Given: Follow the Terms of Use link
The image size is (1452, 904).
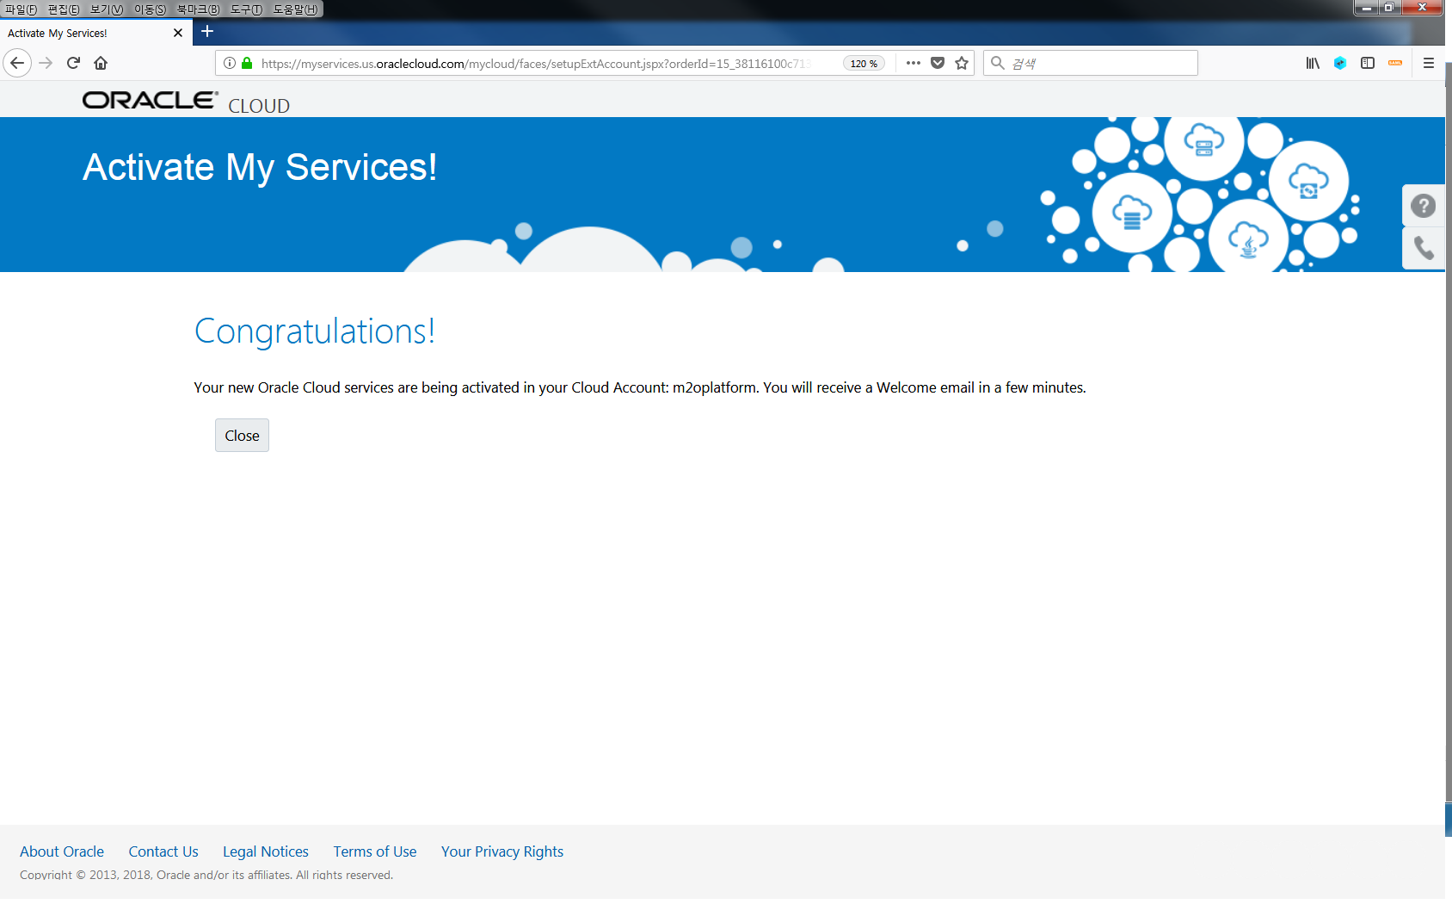Looking at the screenshot, I should tap(374, 851).
